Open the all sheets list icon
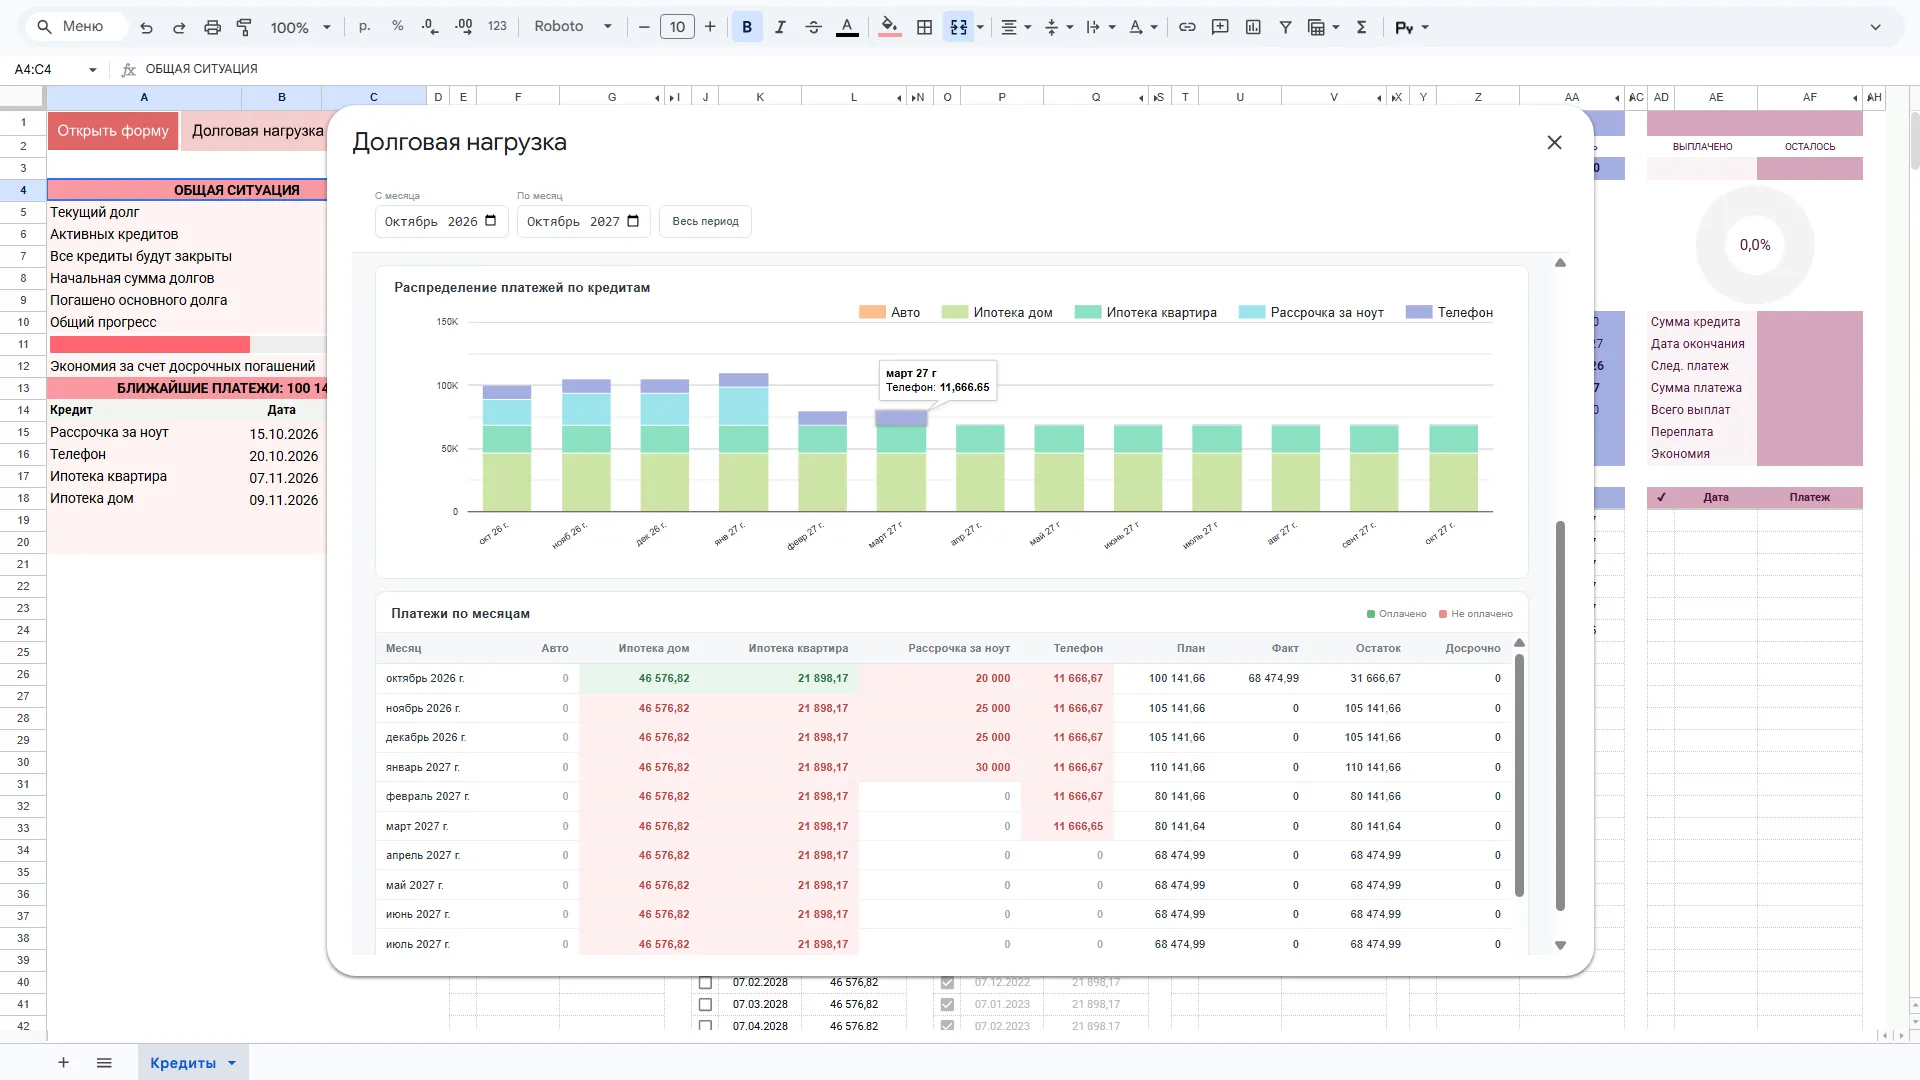1920x1080 pixels. [104, 1062]
